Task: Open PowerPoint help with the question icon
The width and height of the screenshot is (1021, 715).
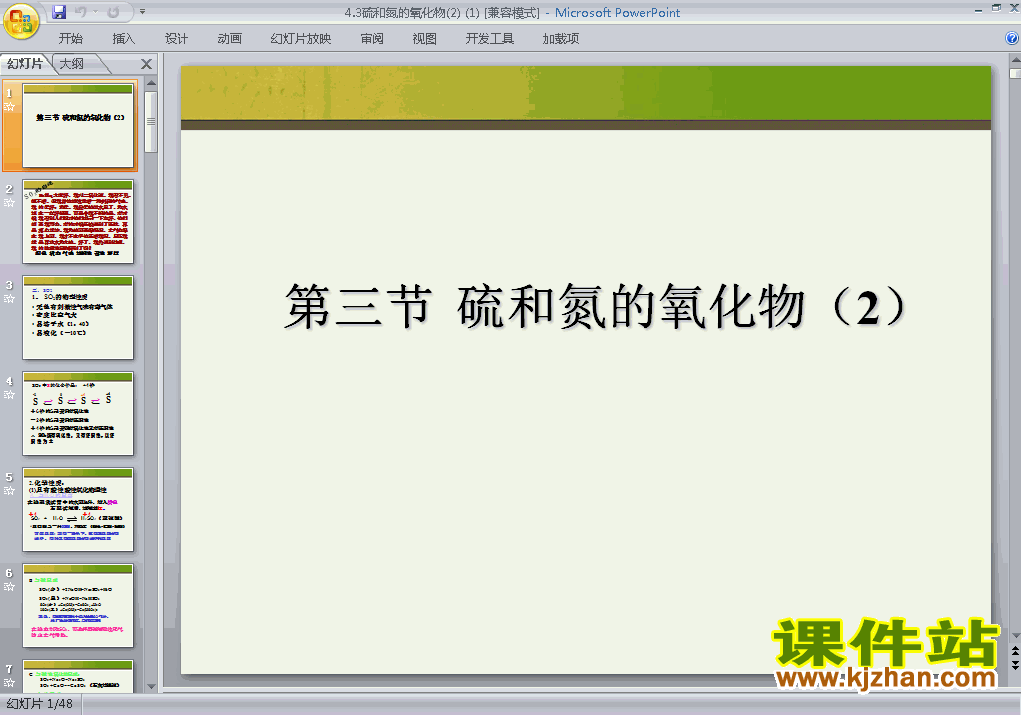Action: click(1012, 38)
